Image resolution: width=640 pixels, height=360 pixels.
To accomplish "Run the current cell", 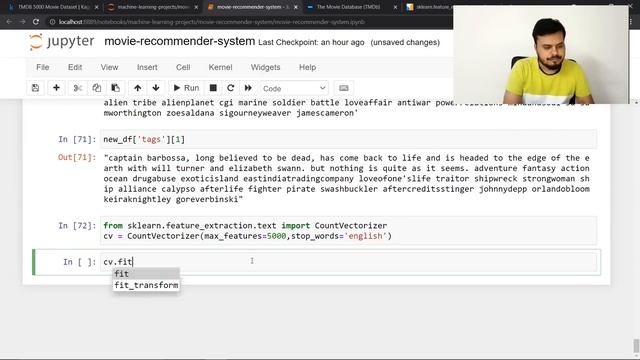I will coord(186,88).
